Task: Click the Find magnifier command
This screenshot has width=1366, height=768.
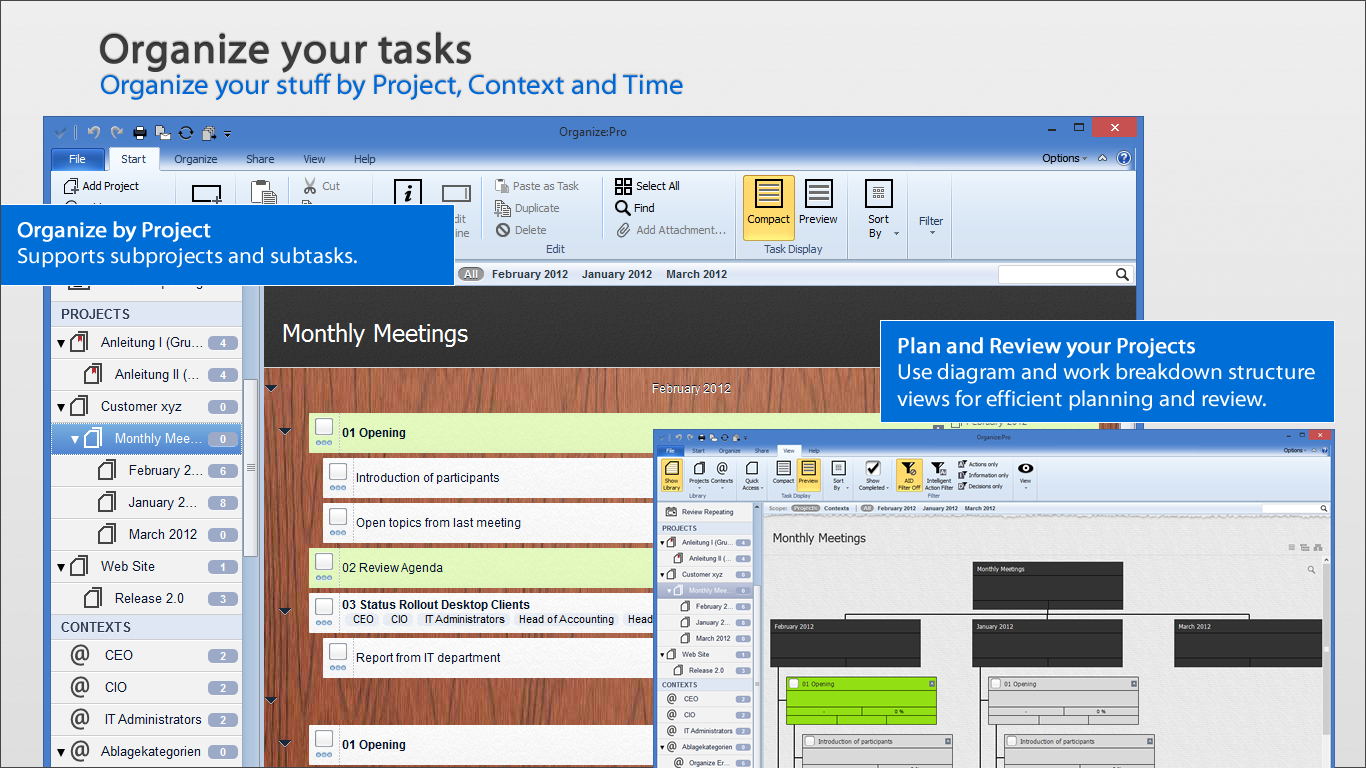Action: coord(635,208)
